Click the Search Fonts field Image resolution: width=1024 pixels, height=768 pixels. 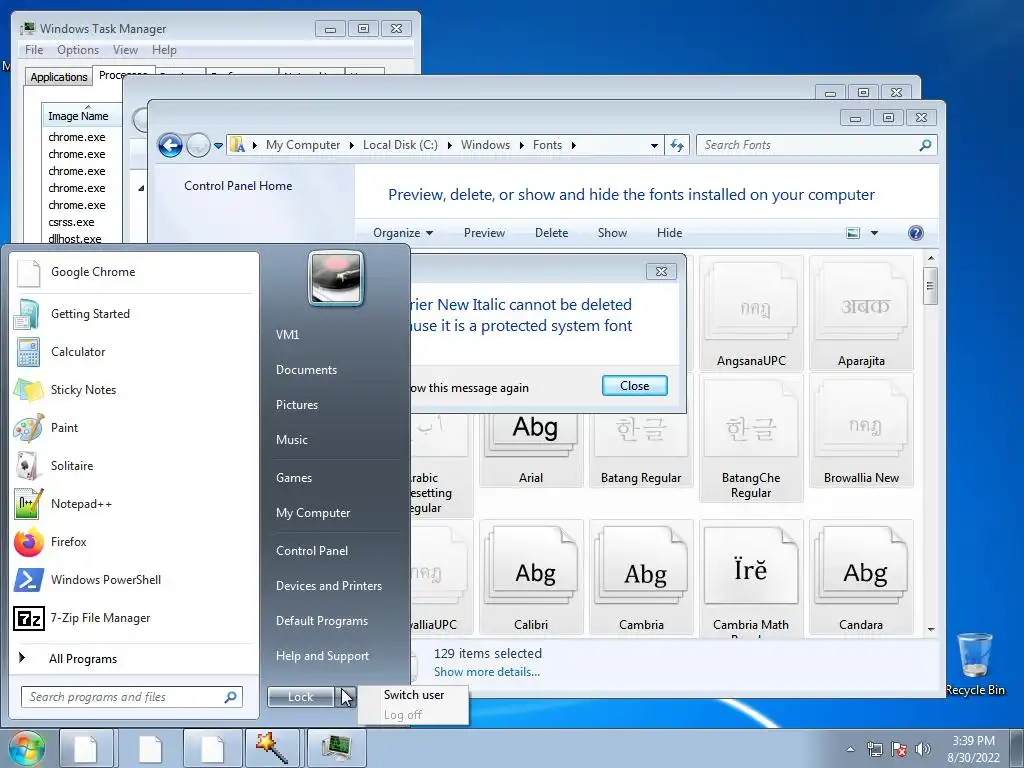coord(816,145)
